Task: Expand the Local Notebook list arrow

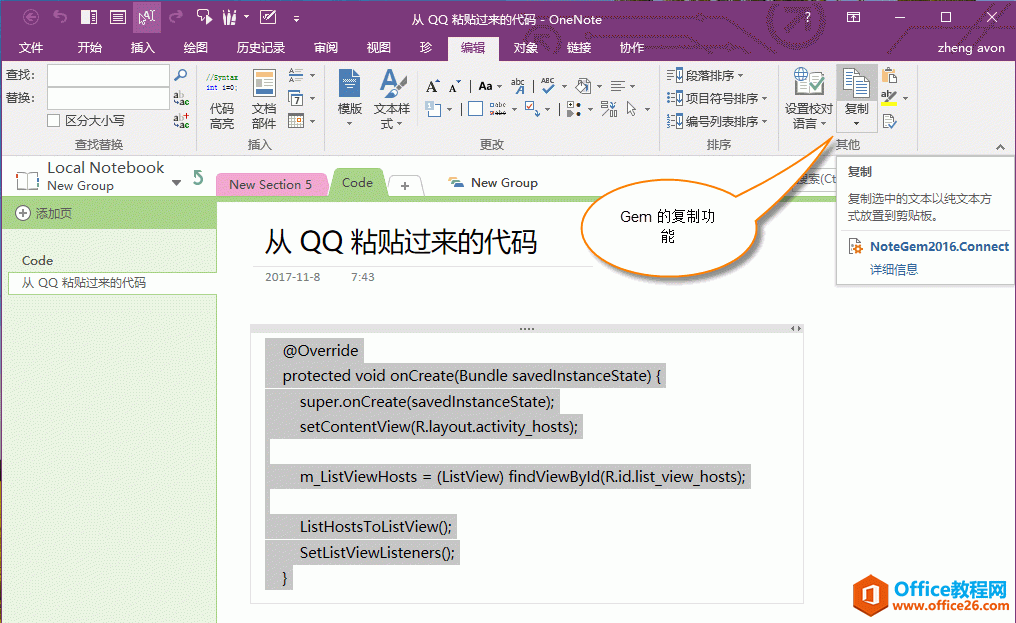Action: tap(176, 182)
